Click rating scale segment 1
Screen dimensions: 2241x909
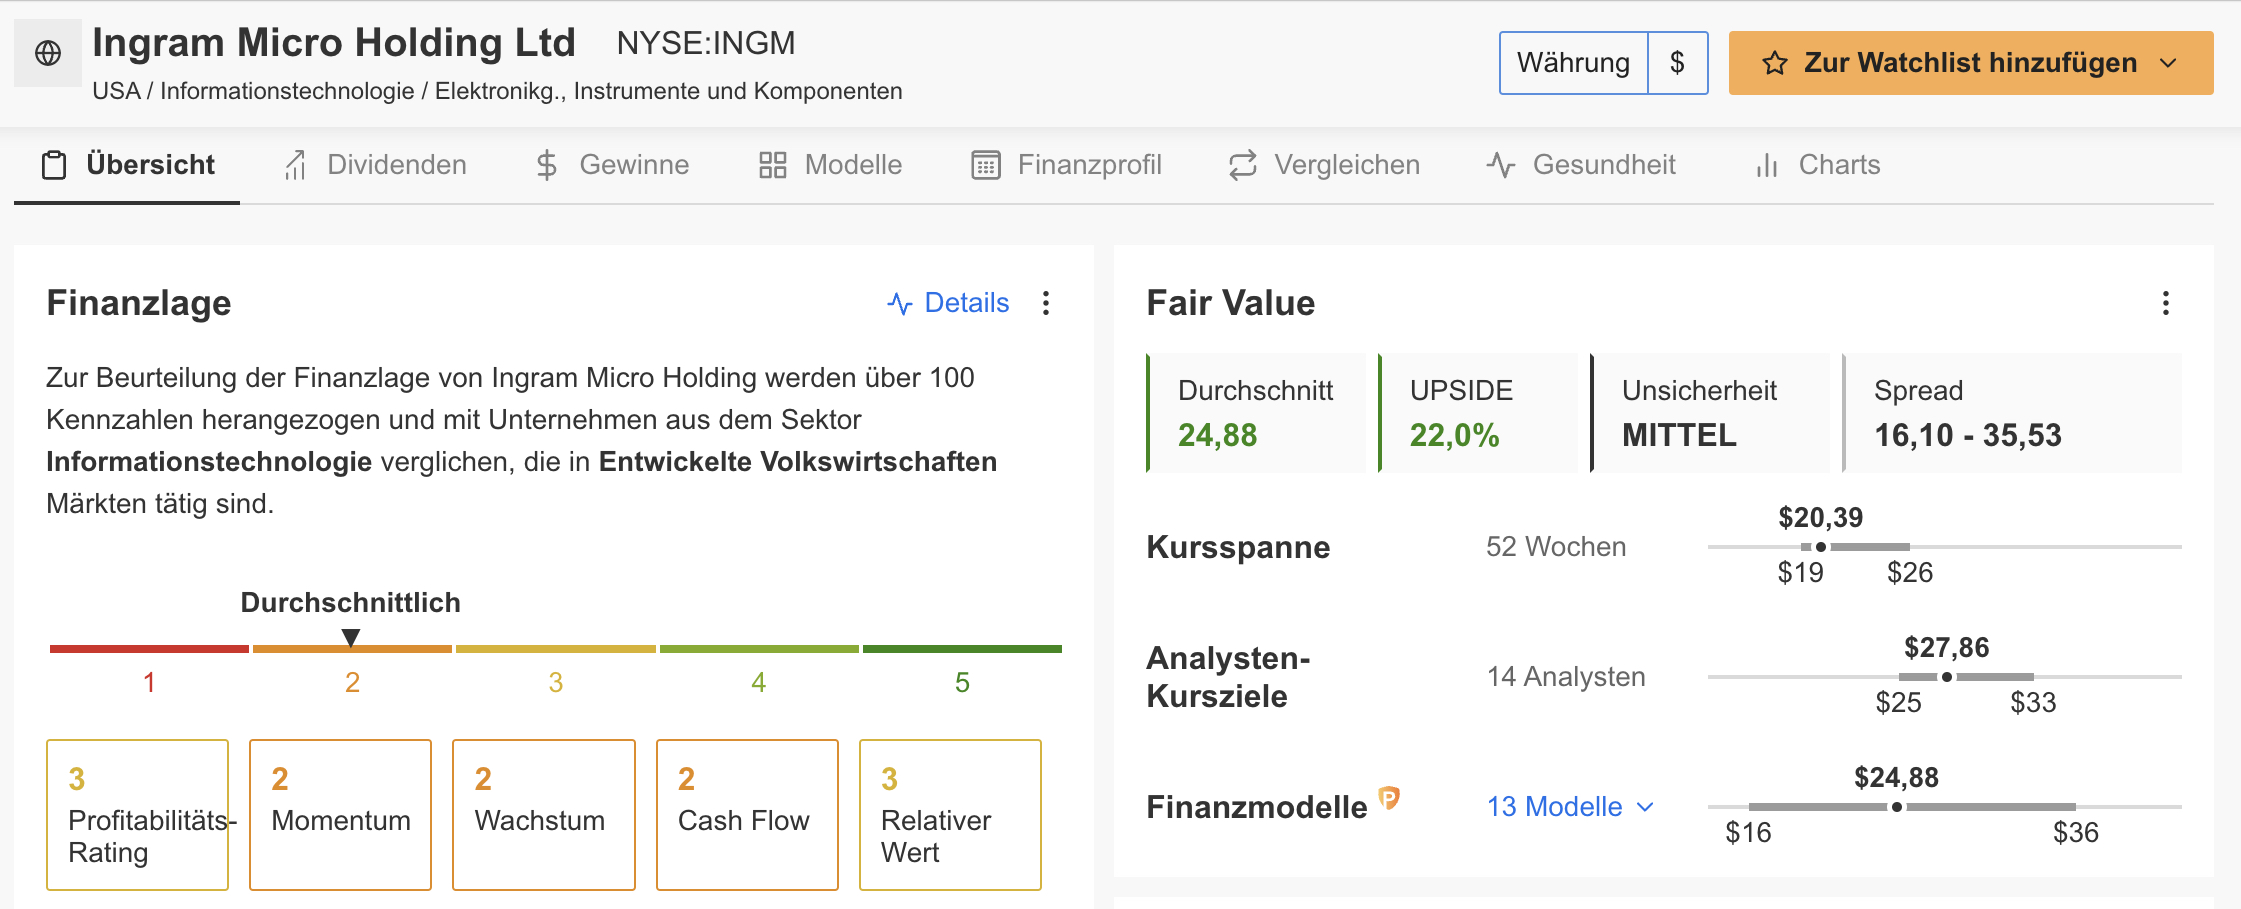pyautogui.click(x=149, y=649)
